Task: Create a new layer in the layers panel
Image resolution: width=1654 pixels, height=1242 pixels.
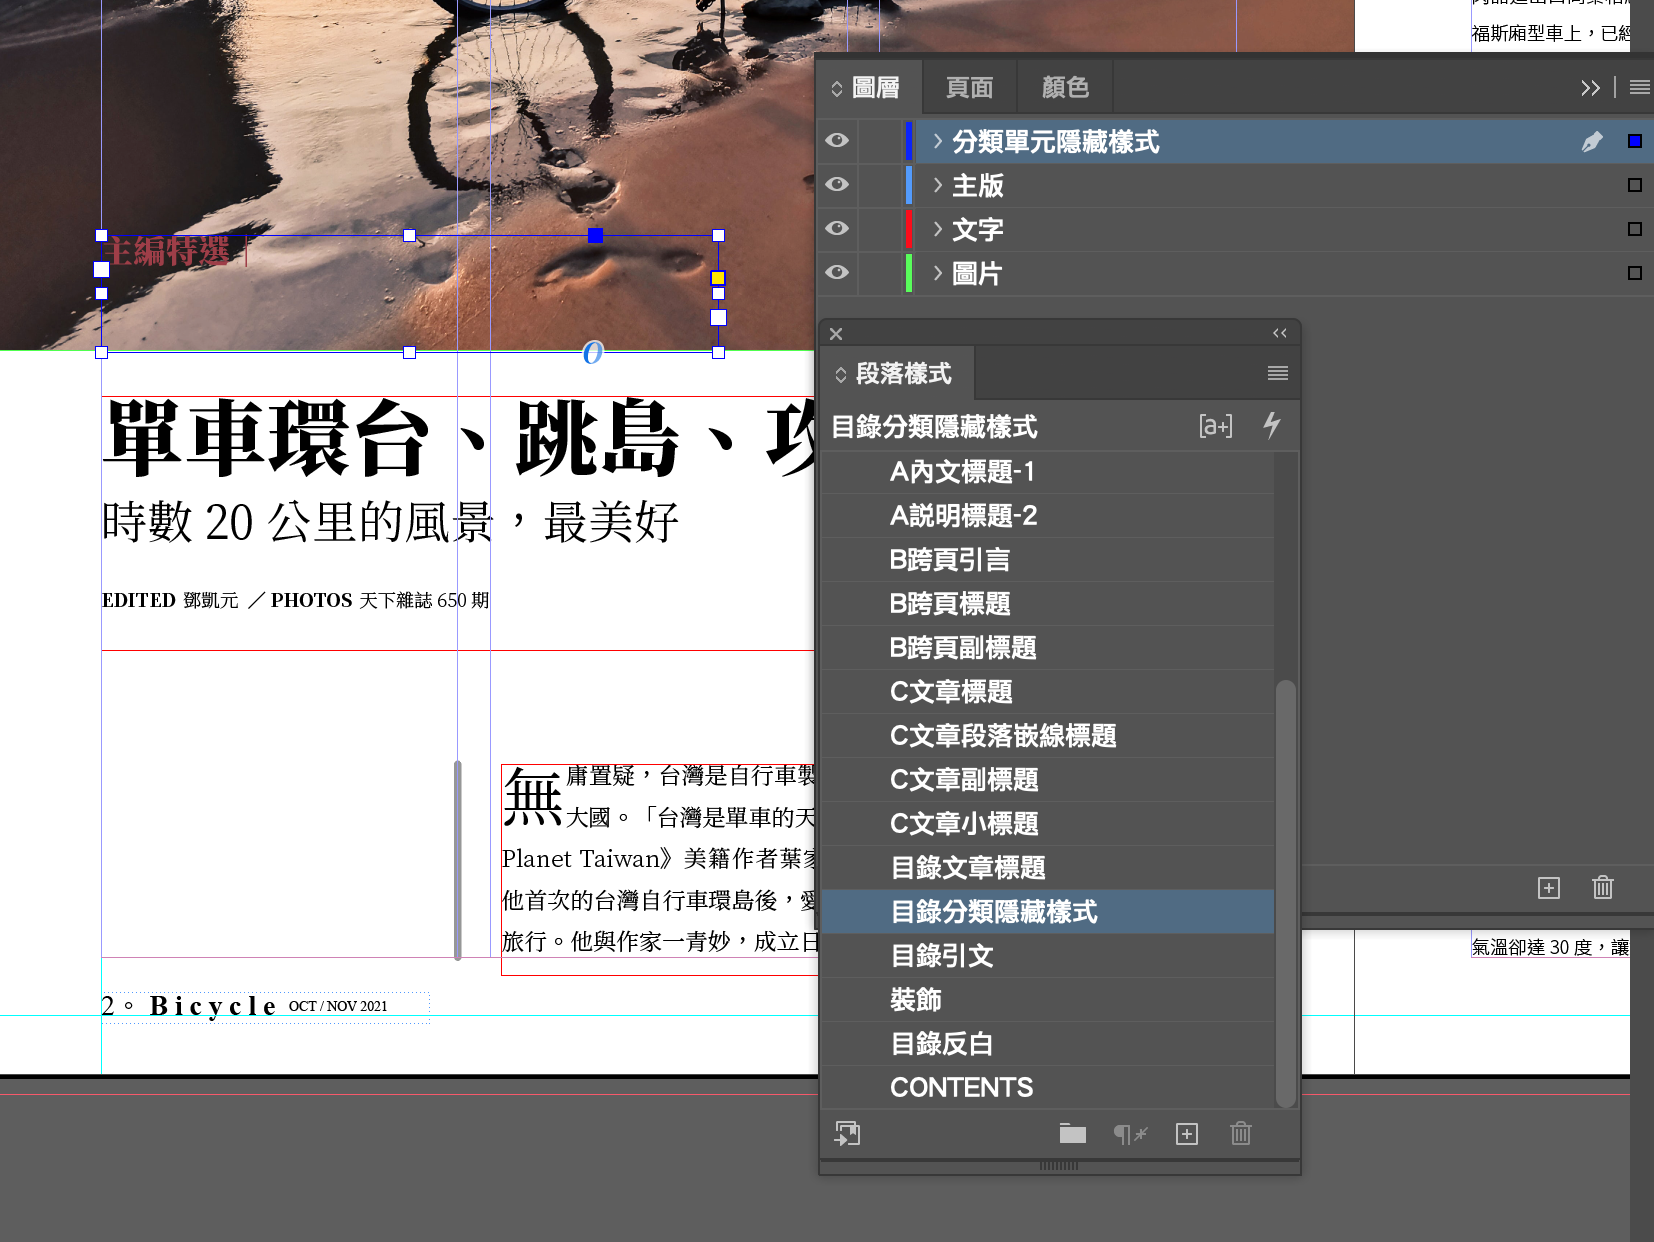Action: pyautogui.click(x=1548, y=887)
